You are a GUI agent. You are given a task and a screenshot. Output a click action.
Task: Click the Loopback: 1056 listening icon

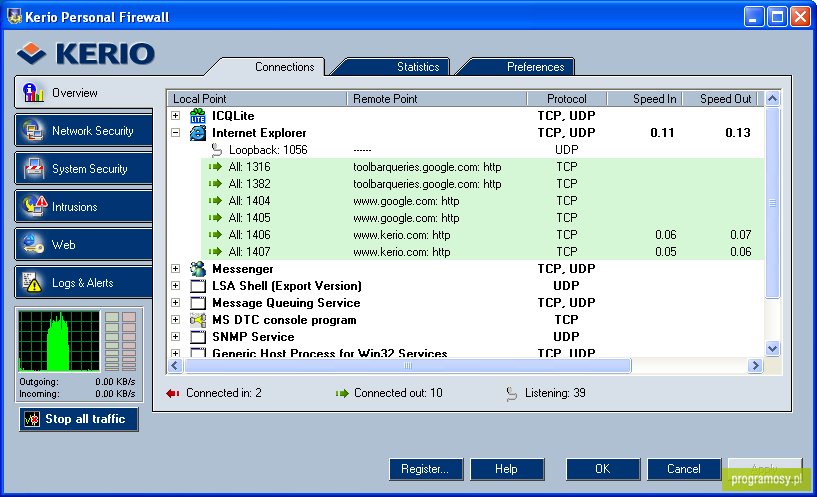pyautogui.click(x=216, y=150)
